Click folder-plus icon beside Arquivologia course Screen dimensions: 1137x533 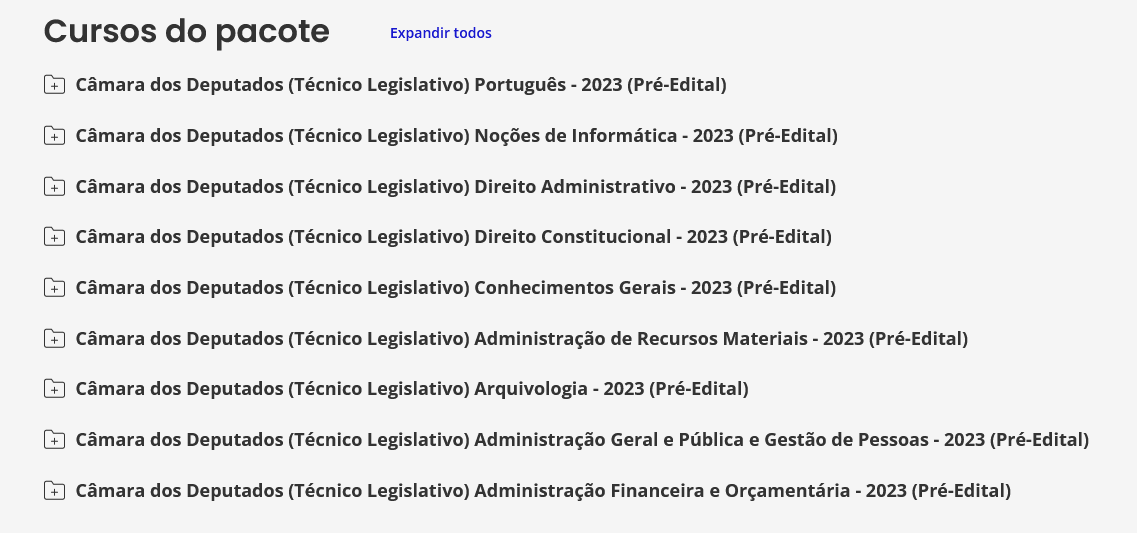(54, 389)
